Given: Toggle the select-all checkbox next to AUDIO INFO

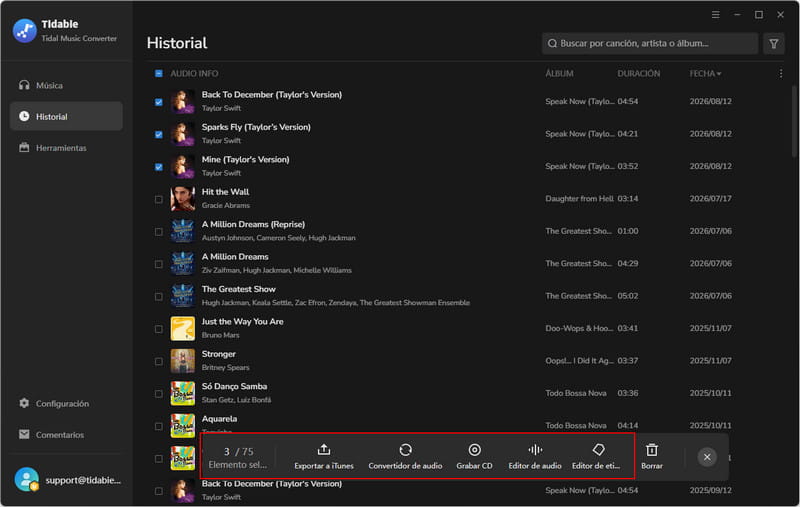Looking at the screenshot, I should pos(159,73).
